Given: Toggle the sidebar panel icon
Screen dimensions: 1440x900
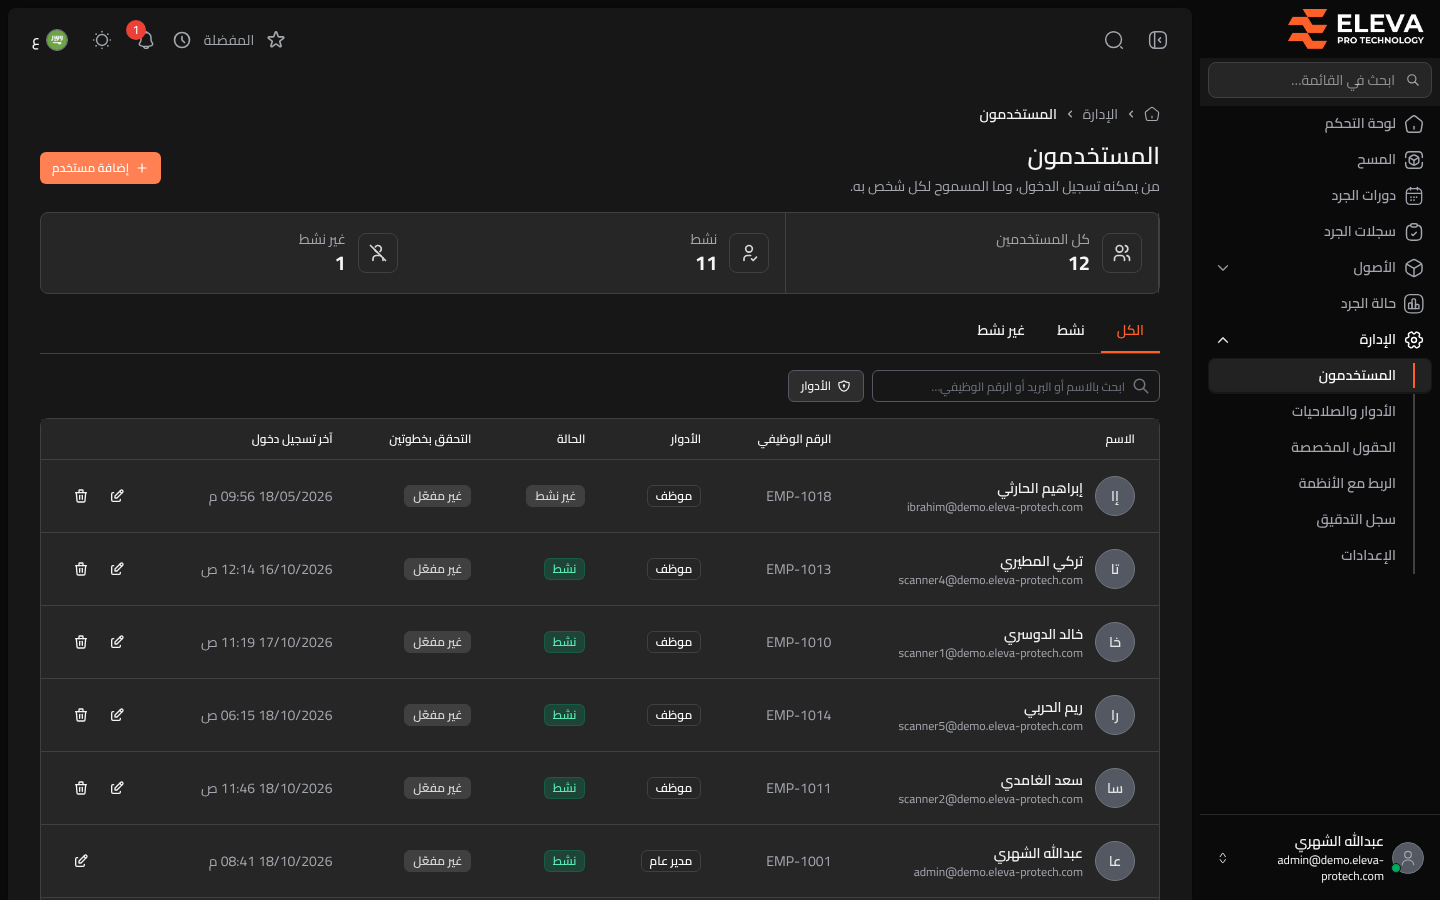Looking at the screenshot, I should (1158, 40).
